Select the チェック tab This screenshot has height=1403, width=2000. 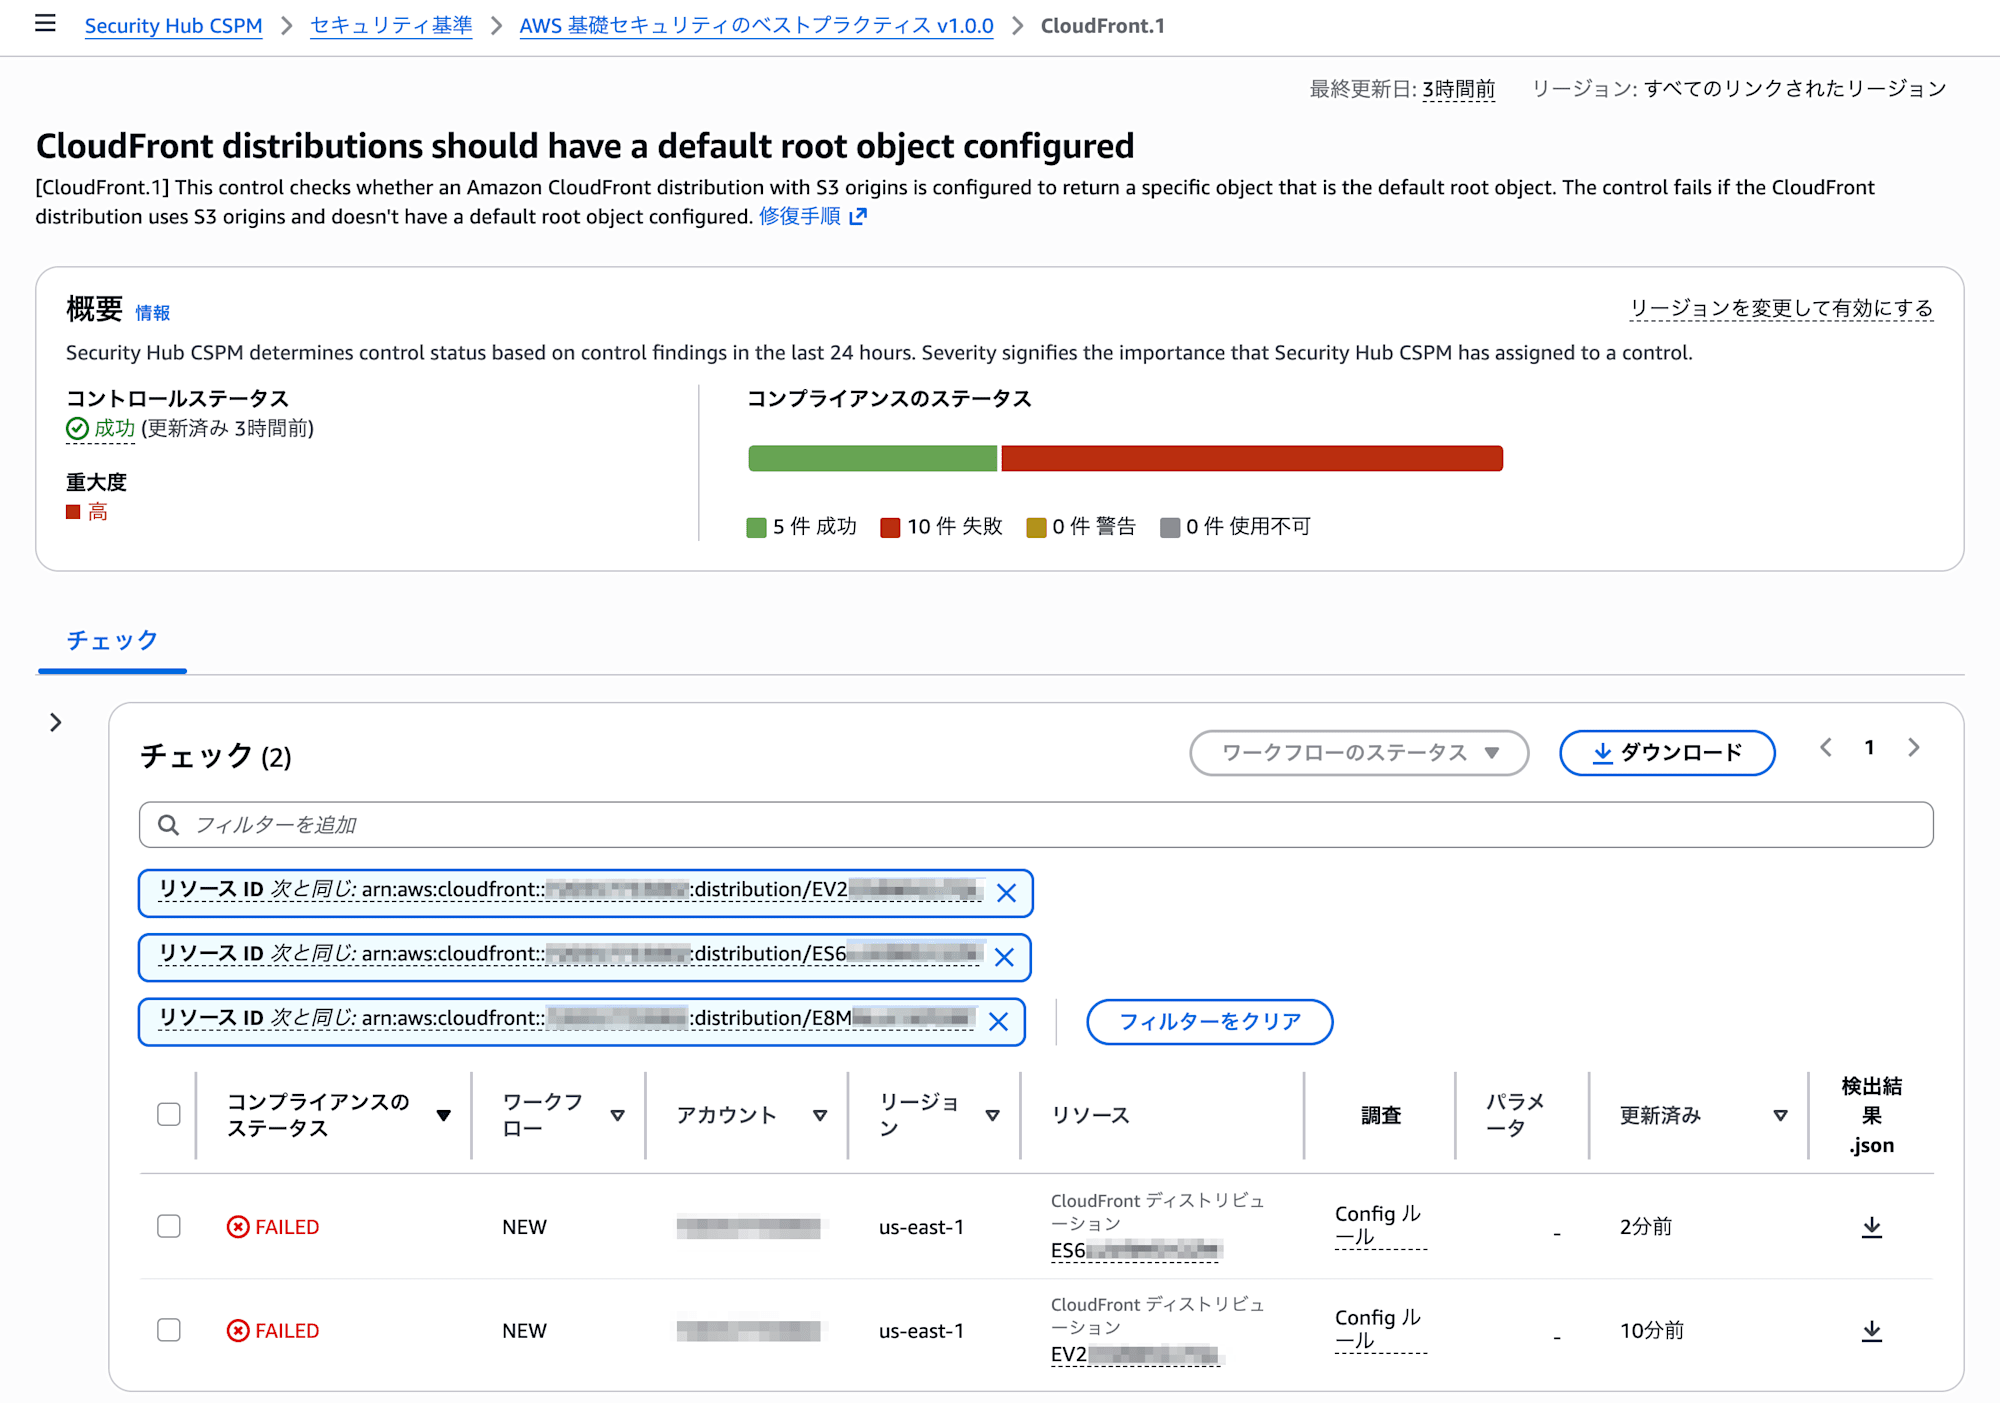click(x=112, y=641)
